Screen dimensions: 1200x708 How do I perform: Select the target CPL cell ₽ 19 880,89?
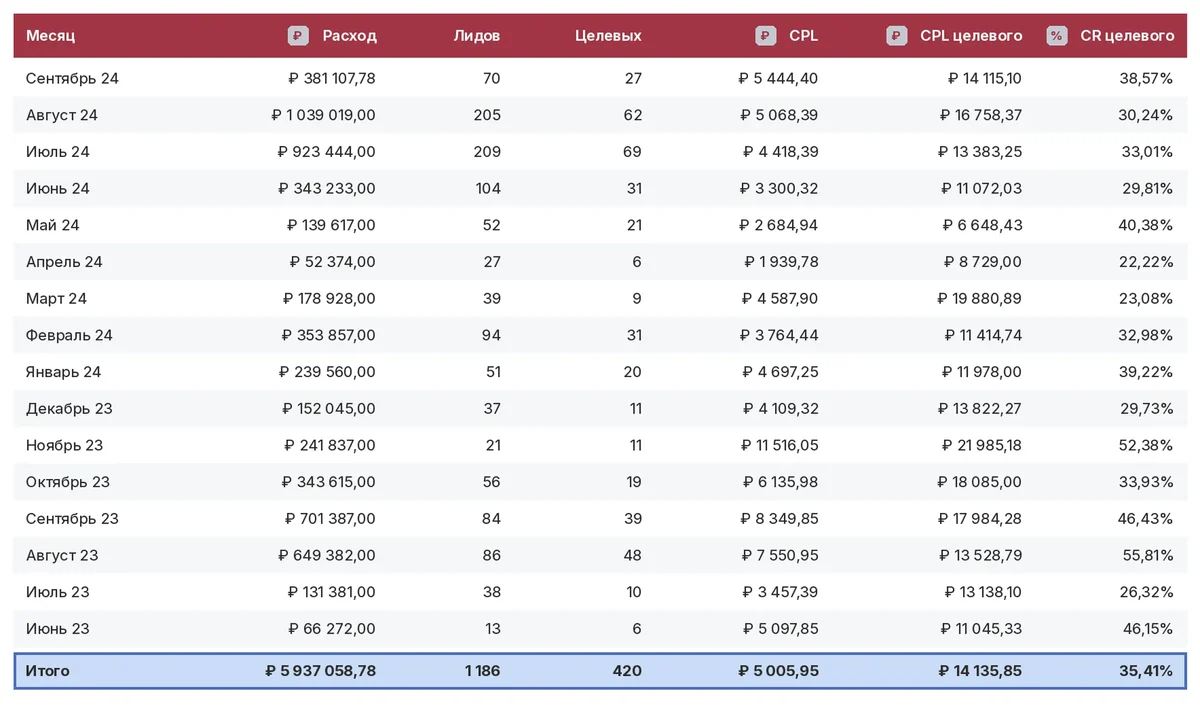point(980,299)
